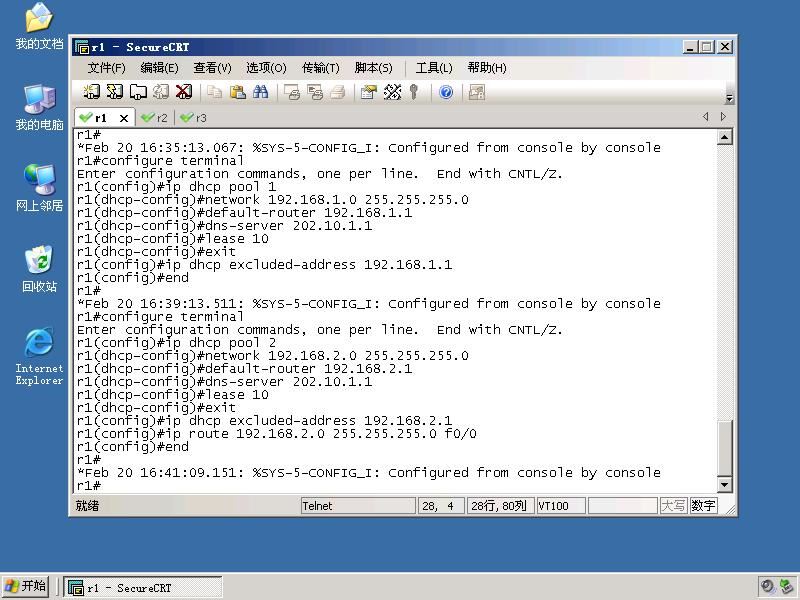Open the 编辑(E) menu
This screenshot has width=800, height=600.
click(x=159, y=68)
